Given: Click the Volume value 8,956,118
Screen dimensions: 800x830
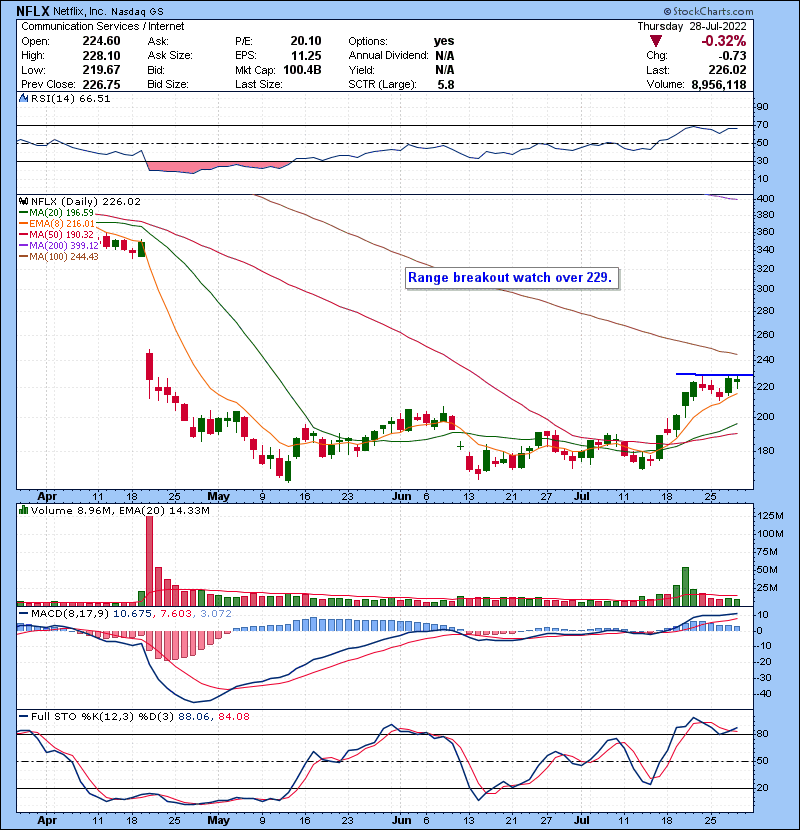Looking at the screenshot, I should (718, 85).
